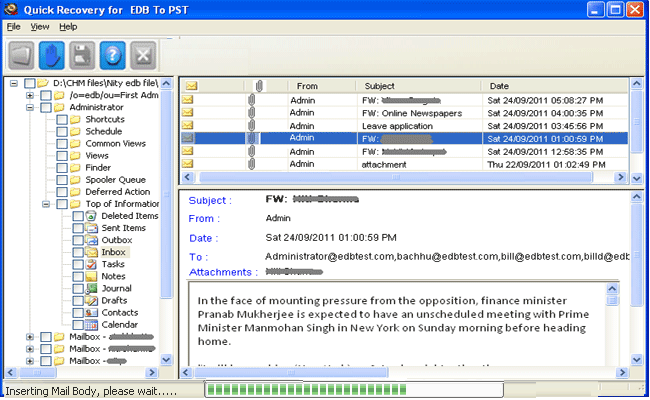
Task: Check the Calendar folder checkbox
Action: coord(78,325)
